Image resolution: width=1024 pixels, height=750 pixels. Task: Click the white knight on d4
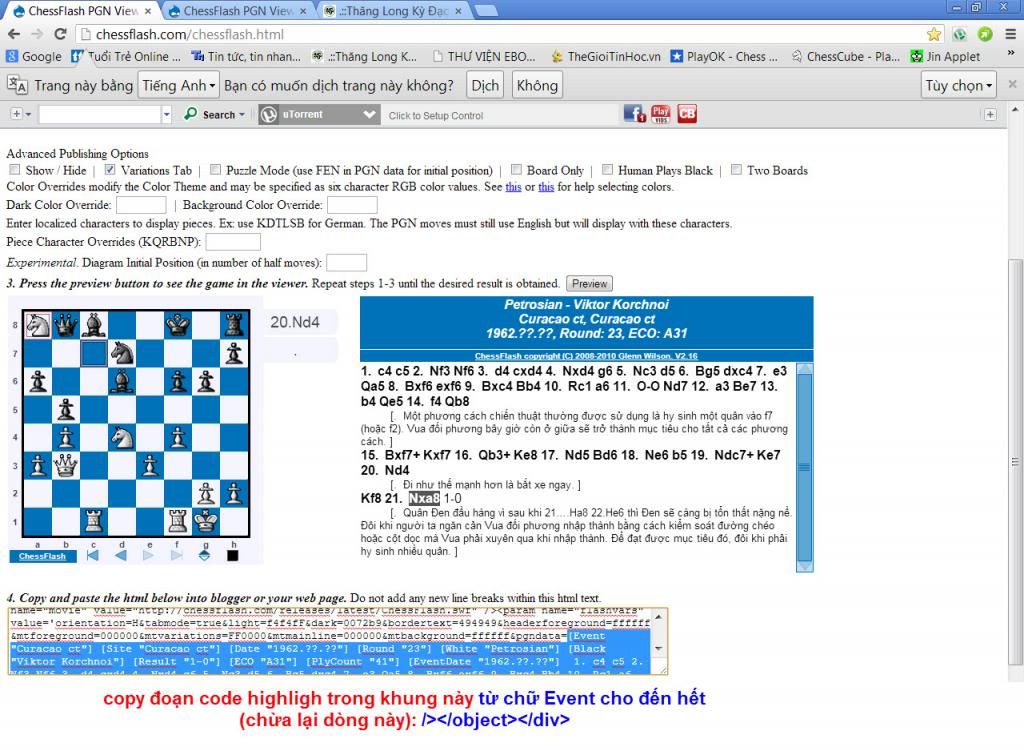point(121,437)
